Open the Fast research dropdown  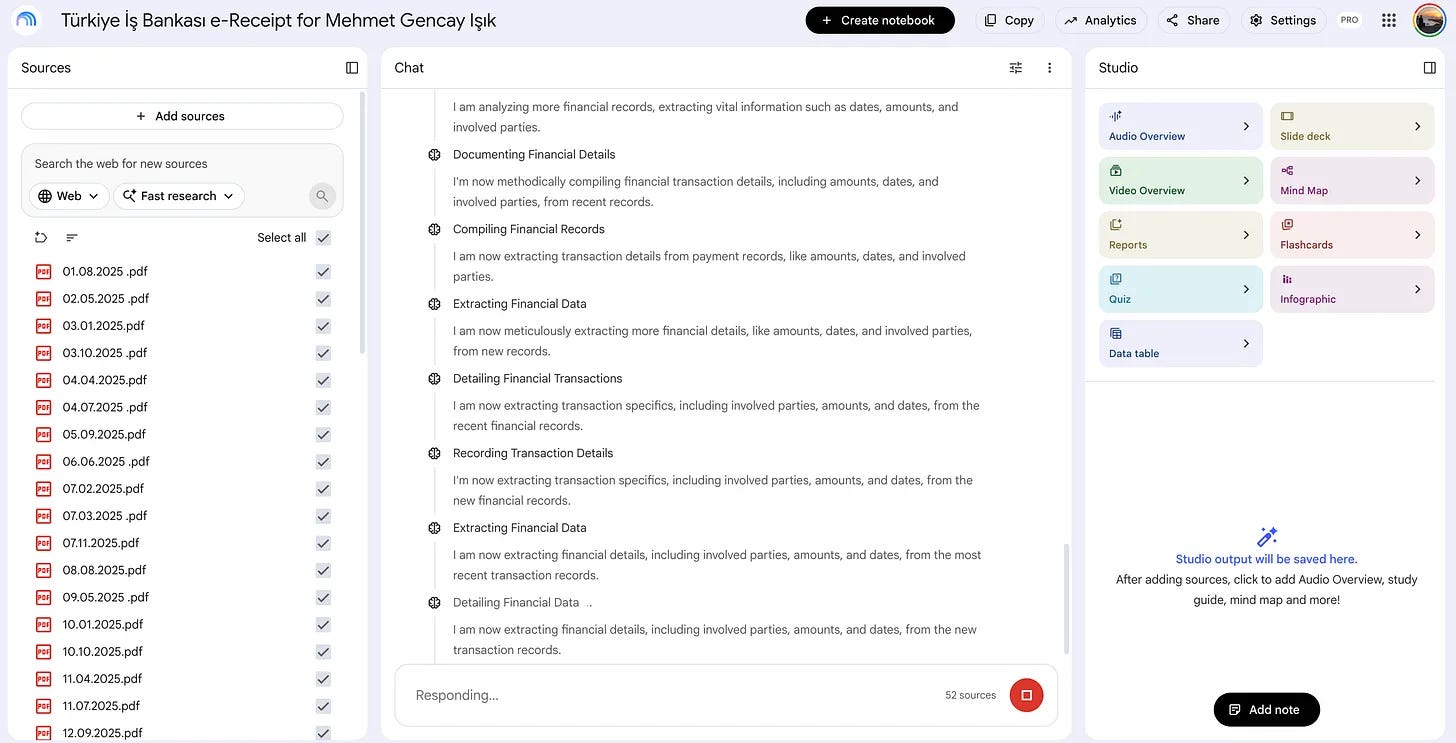tap(179, 196)
